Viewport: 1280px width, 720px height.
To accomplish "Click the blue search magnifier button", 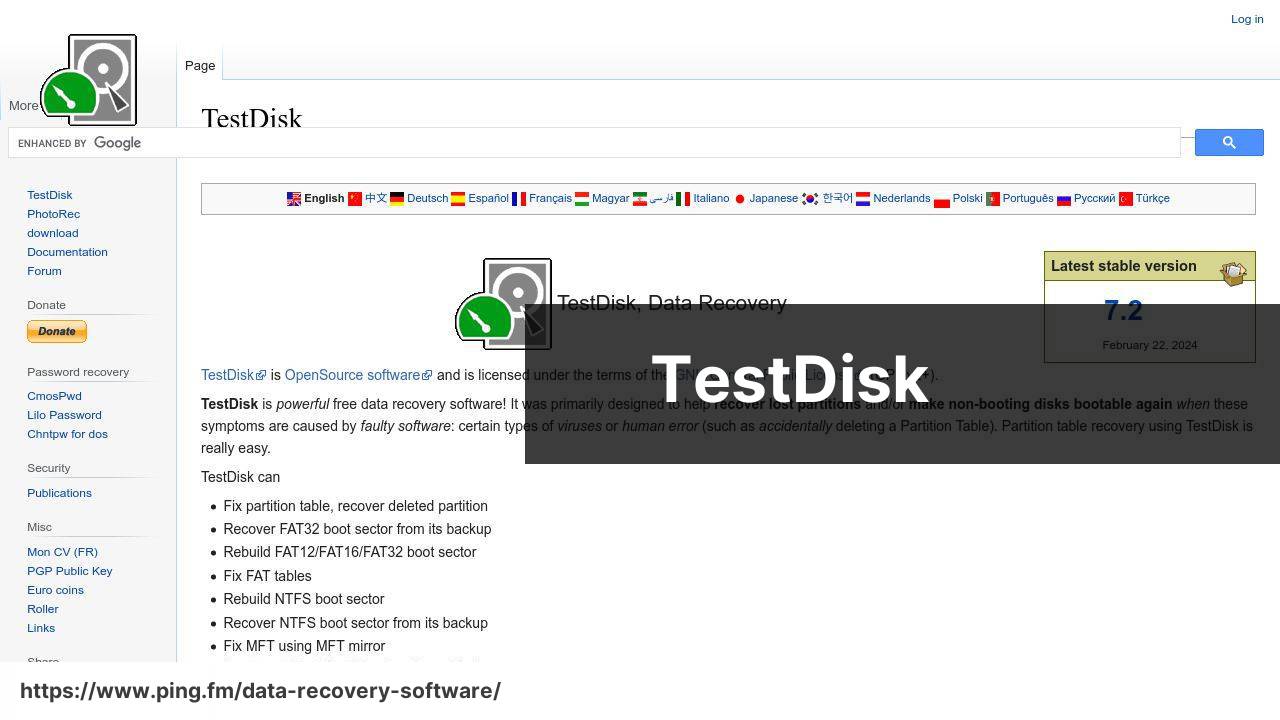I will tap(1229, 143).
